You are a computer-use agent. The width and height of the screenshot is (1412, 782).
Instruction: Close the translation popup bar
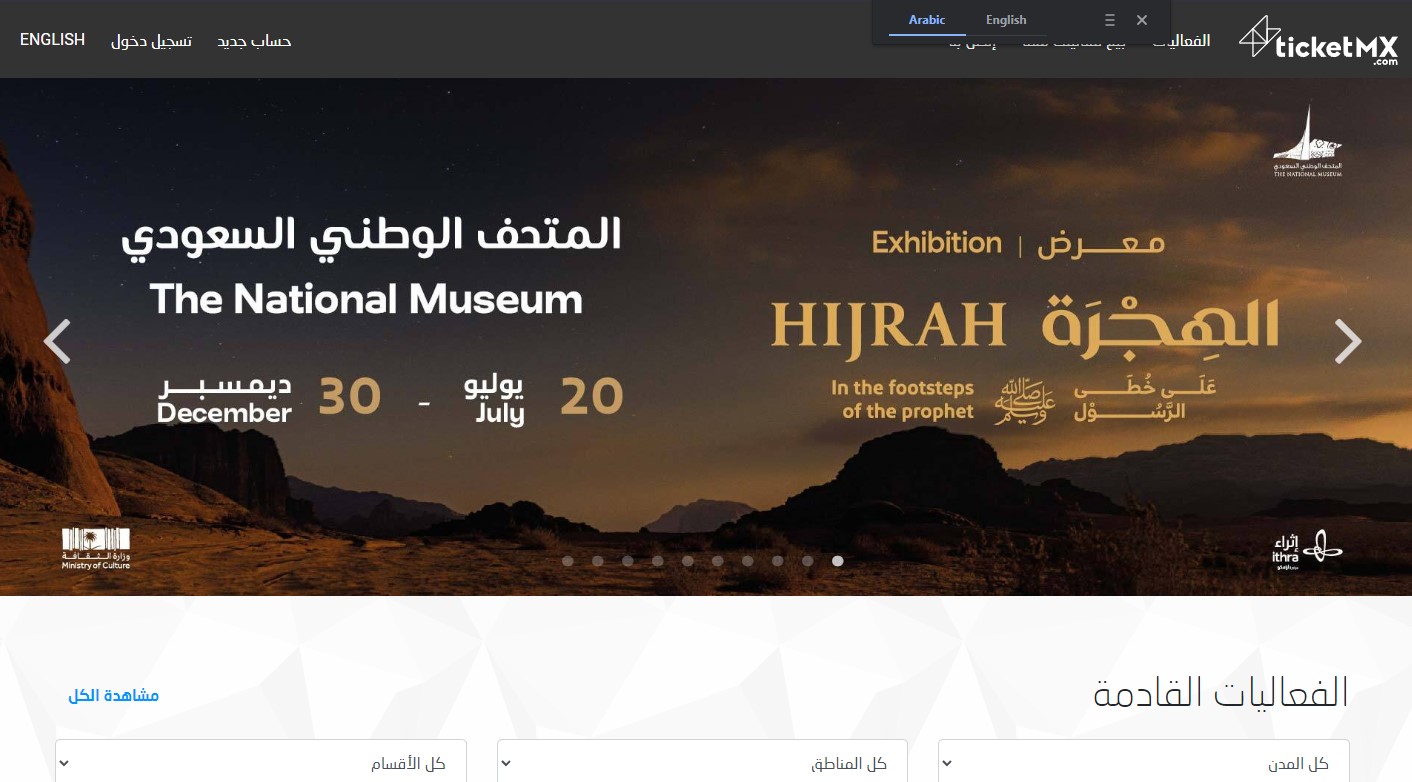coord(1142,20)
